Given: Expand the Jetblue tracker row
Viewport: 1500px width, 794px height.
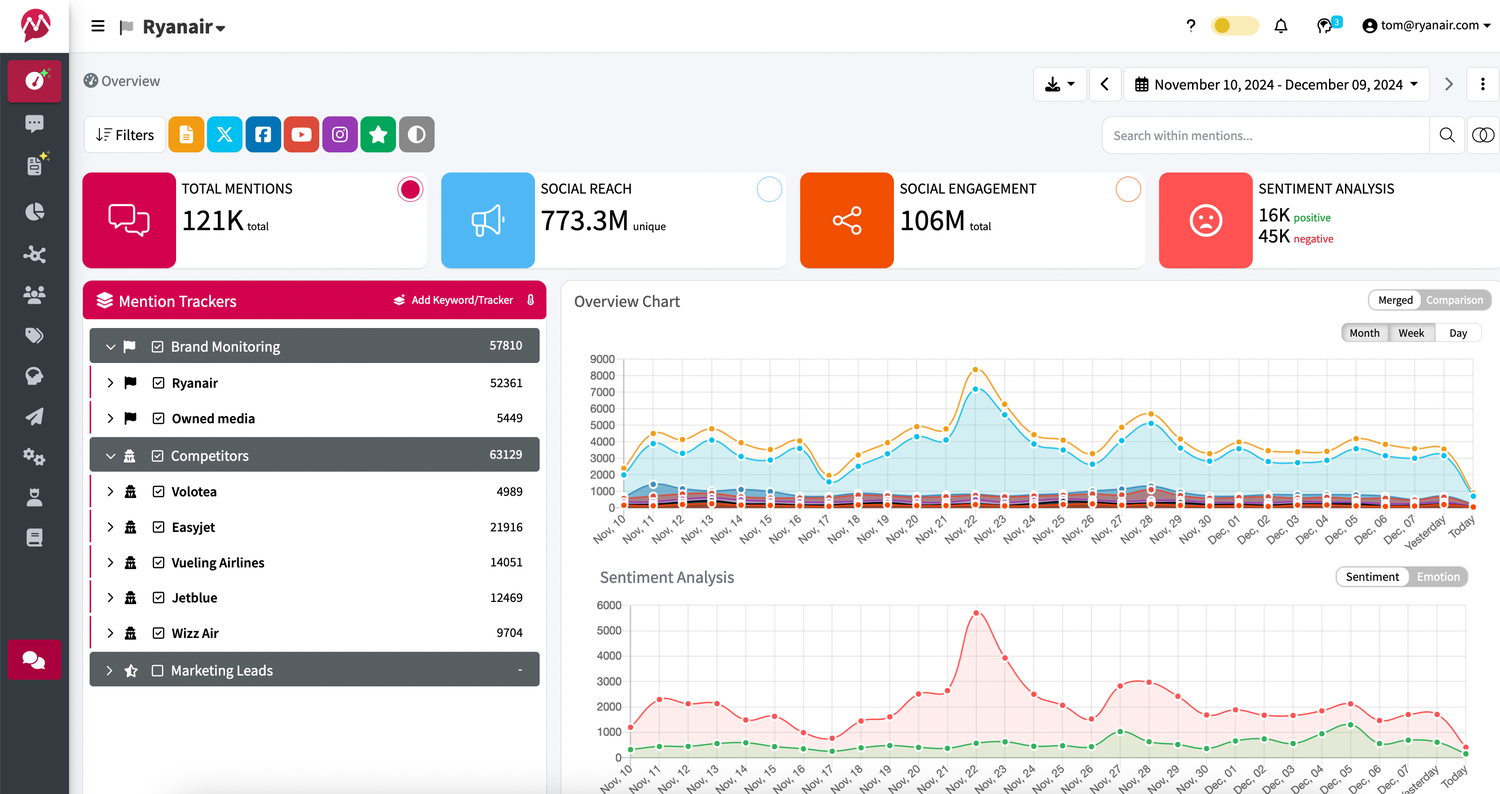Looking at the screenshot, I should coord(111,598).
